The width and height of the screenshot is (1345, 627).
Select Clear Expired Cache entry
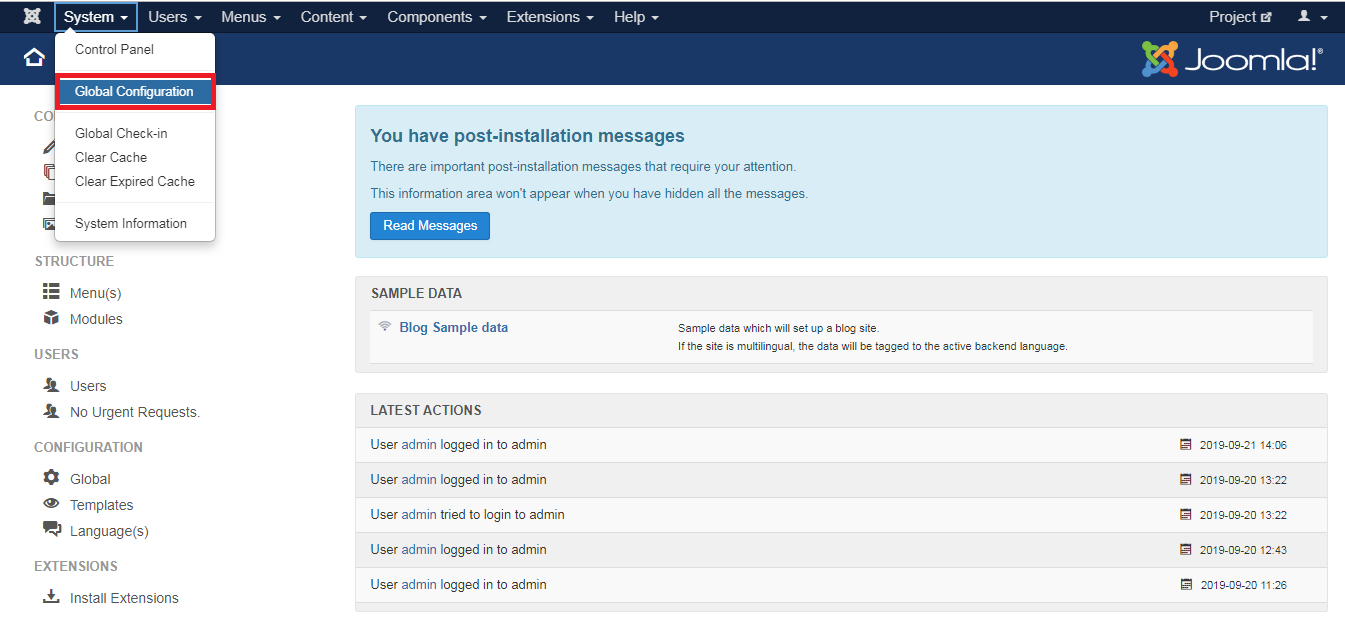pos(135,181)
